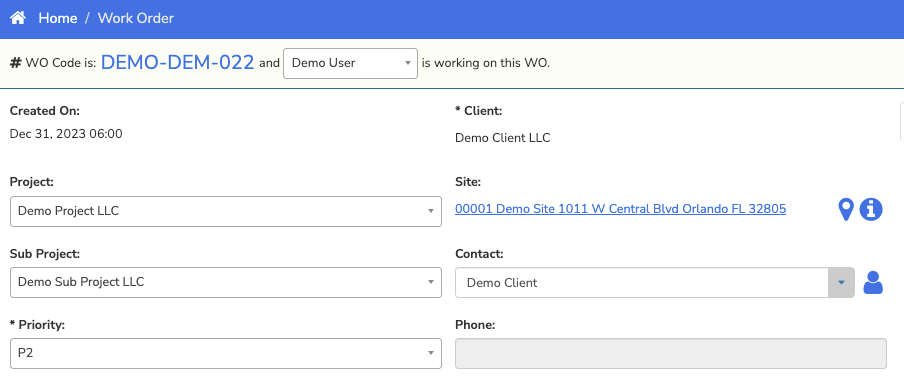Click the Home house icon
This screenshot has width=904, height=379.
[x=18, y=18]
